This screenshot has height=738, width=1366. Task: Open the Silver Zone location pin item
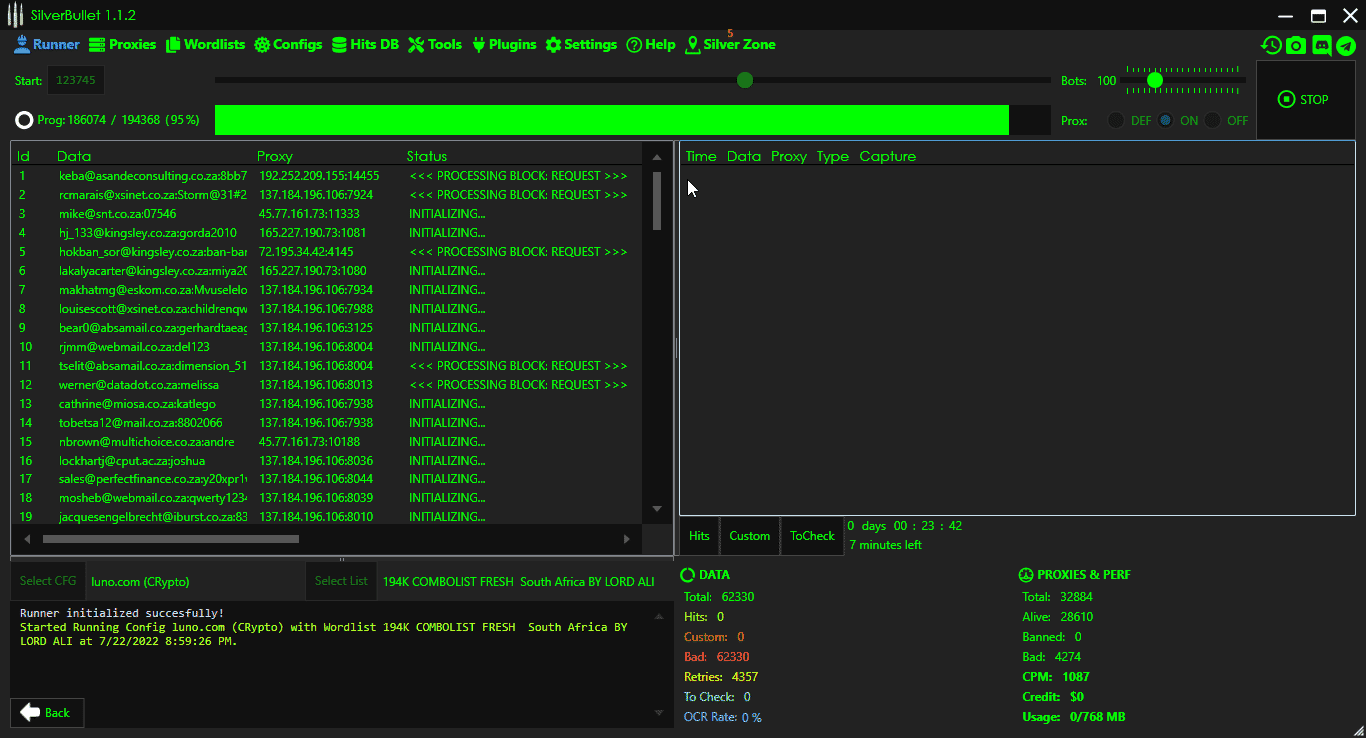(x=730, y=45)
